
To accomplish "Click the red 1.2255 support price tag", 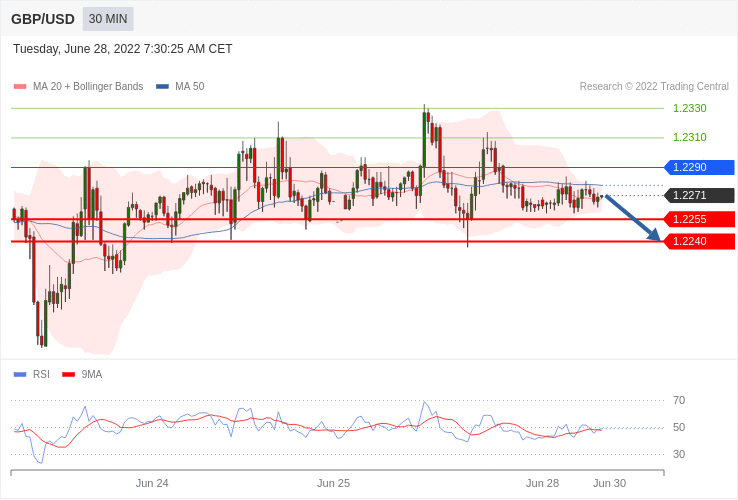I will [699, 219].
